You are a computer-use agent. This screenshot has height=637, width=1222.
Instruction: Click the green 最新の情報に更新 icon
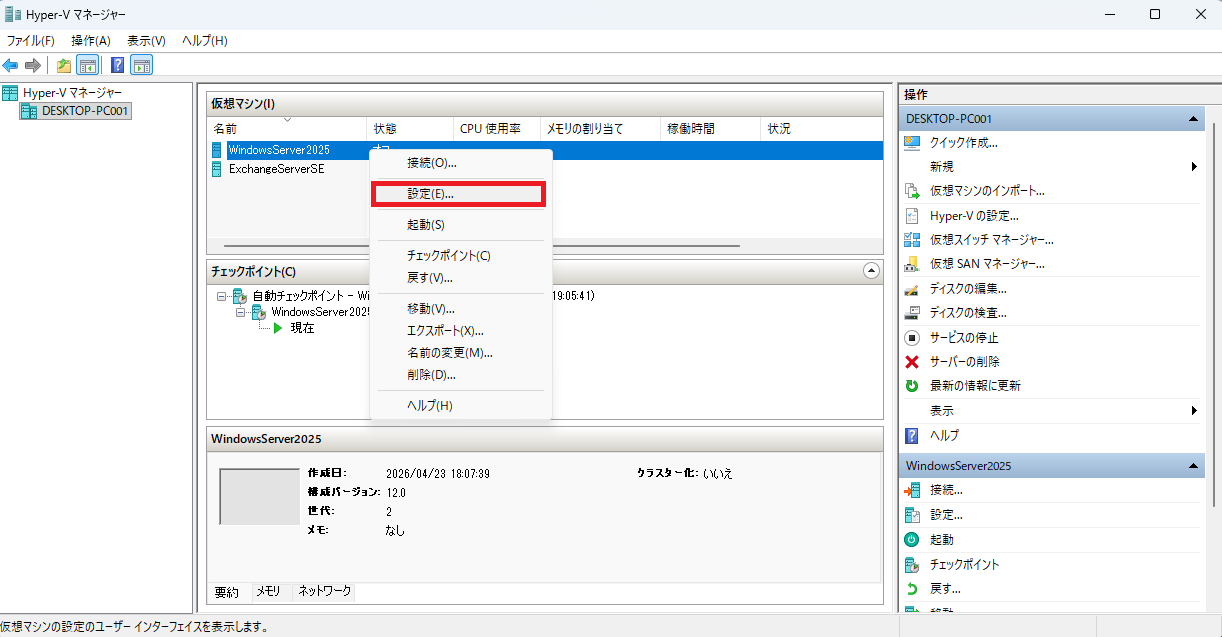tap(911, 386)
